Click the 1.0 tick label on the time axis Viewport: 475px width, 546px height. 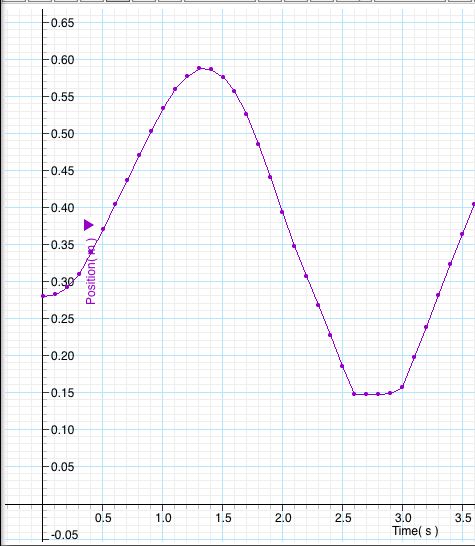[163, 518]
